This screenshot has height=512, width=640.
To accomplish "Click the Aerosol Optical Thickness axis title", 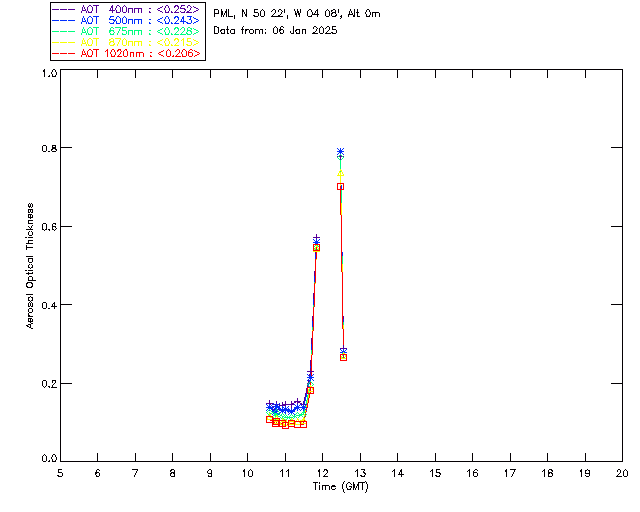I will click(x=30, y=266).
